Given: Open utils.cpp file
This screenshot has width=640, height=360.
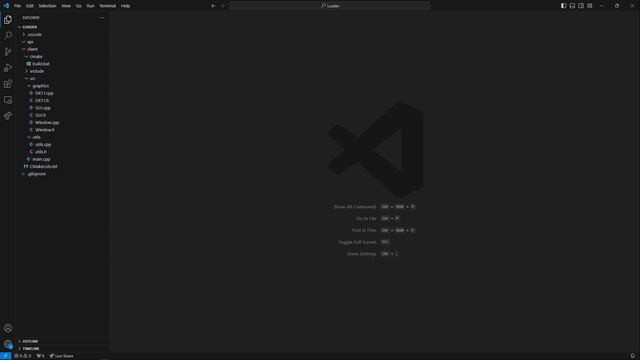Looking at the screenshot, I should point(63,144).
